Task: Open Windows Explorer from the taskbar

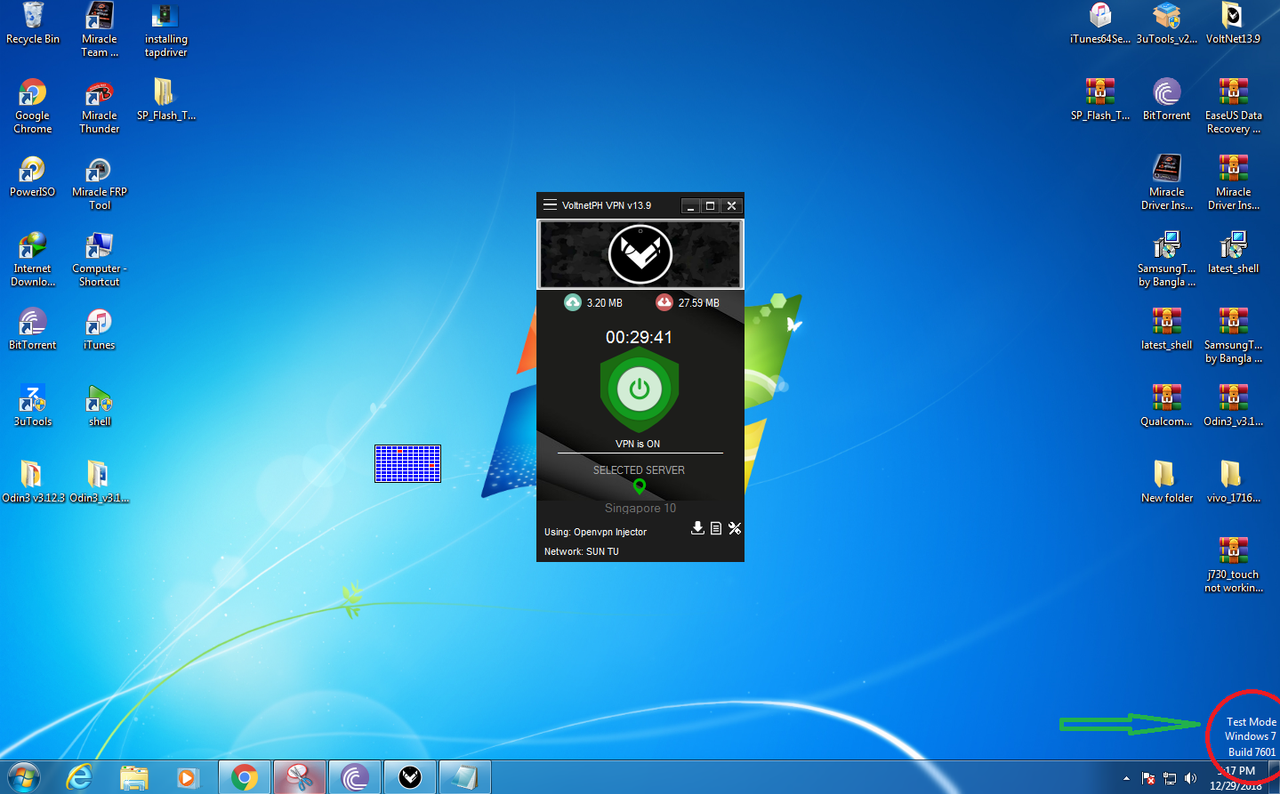Action: [x=134, y=777]
